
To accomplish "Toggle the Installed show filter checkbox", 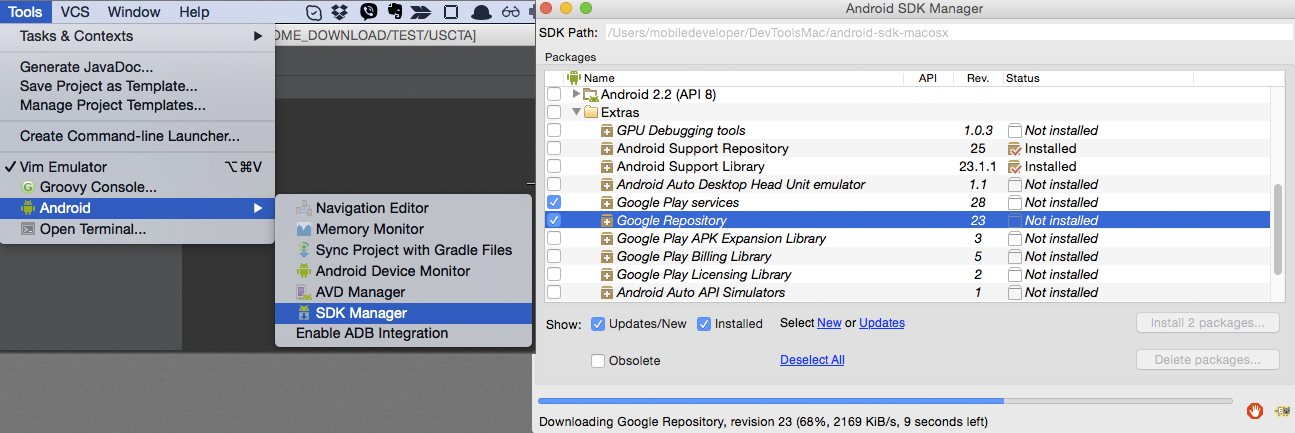I will click(704, 324).
